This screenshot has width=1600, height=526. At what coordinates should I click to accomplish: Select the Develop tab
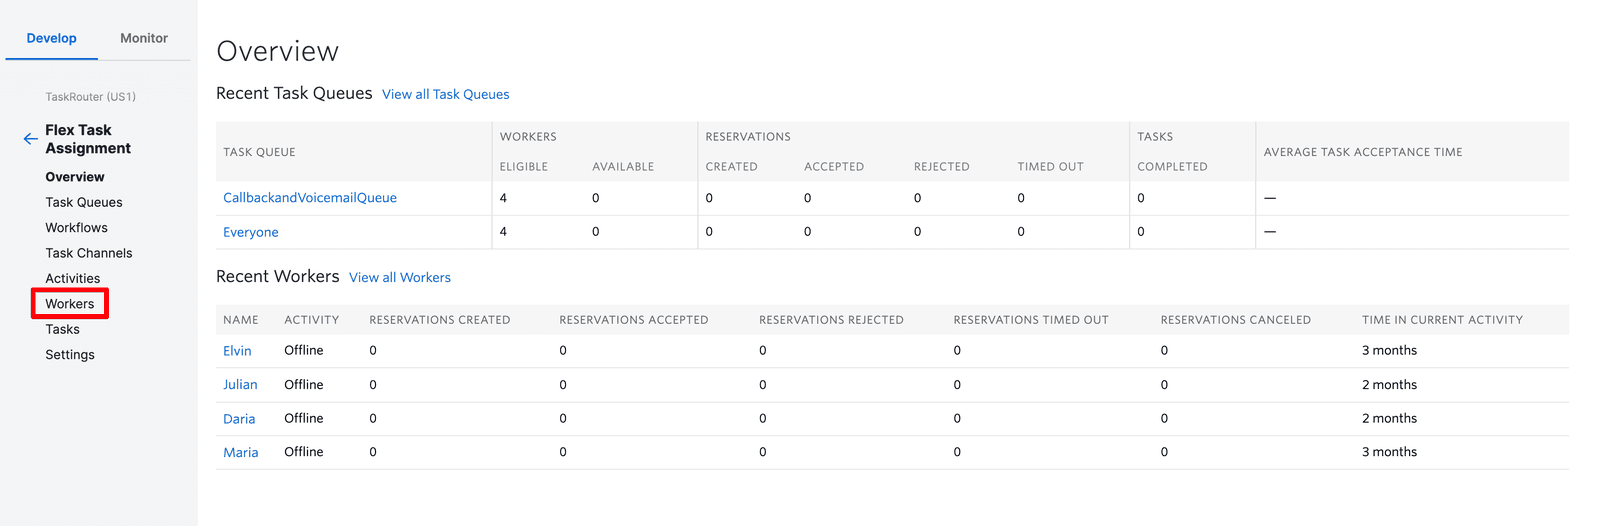click(52, 38)
